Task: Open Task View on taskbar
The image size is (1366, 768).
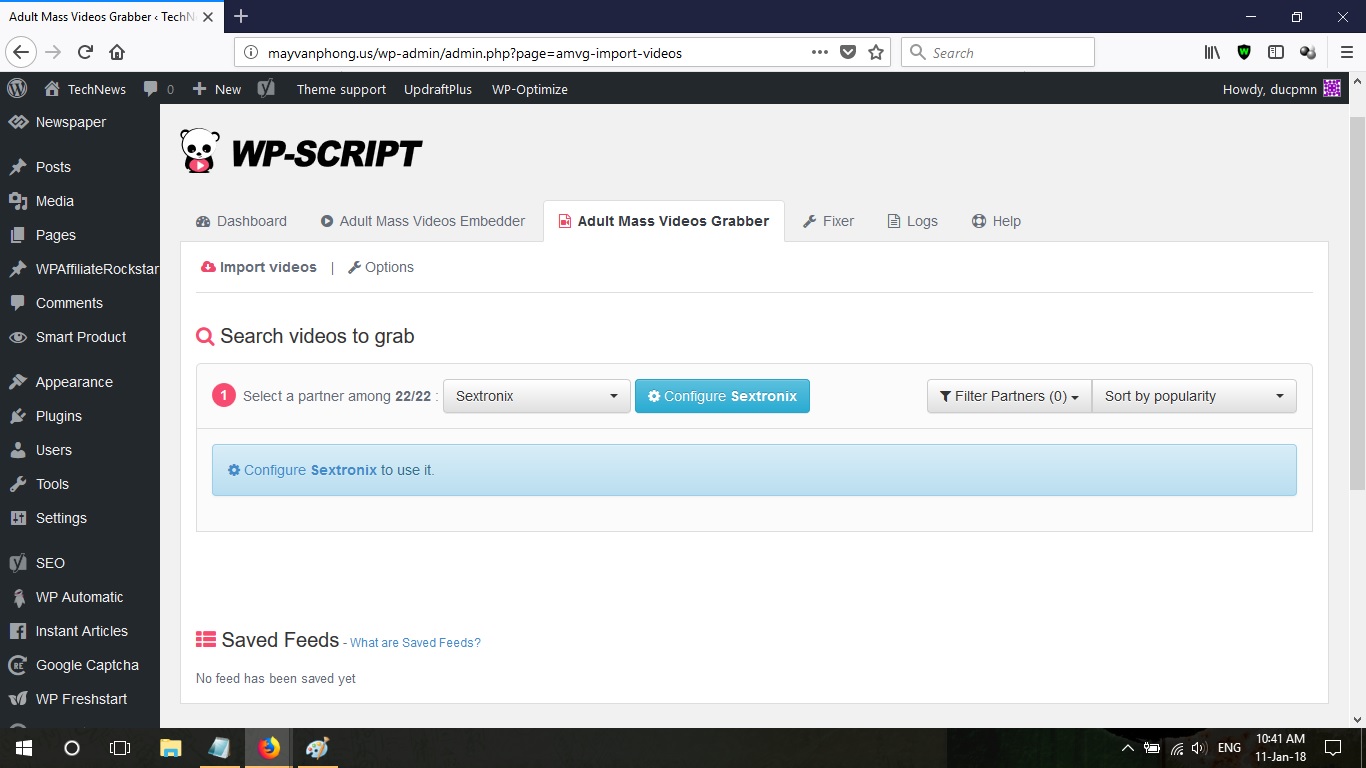Action: pos(120,748)
